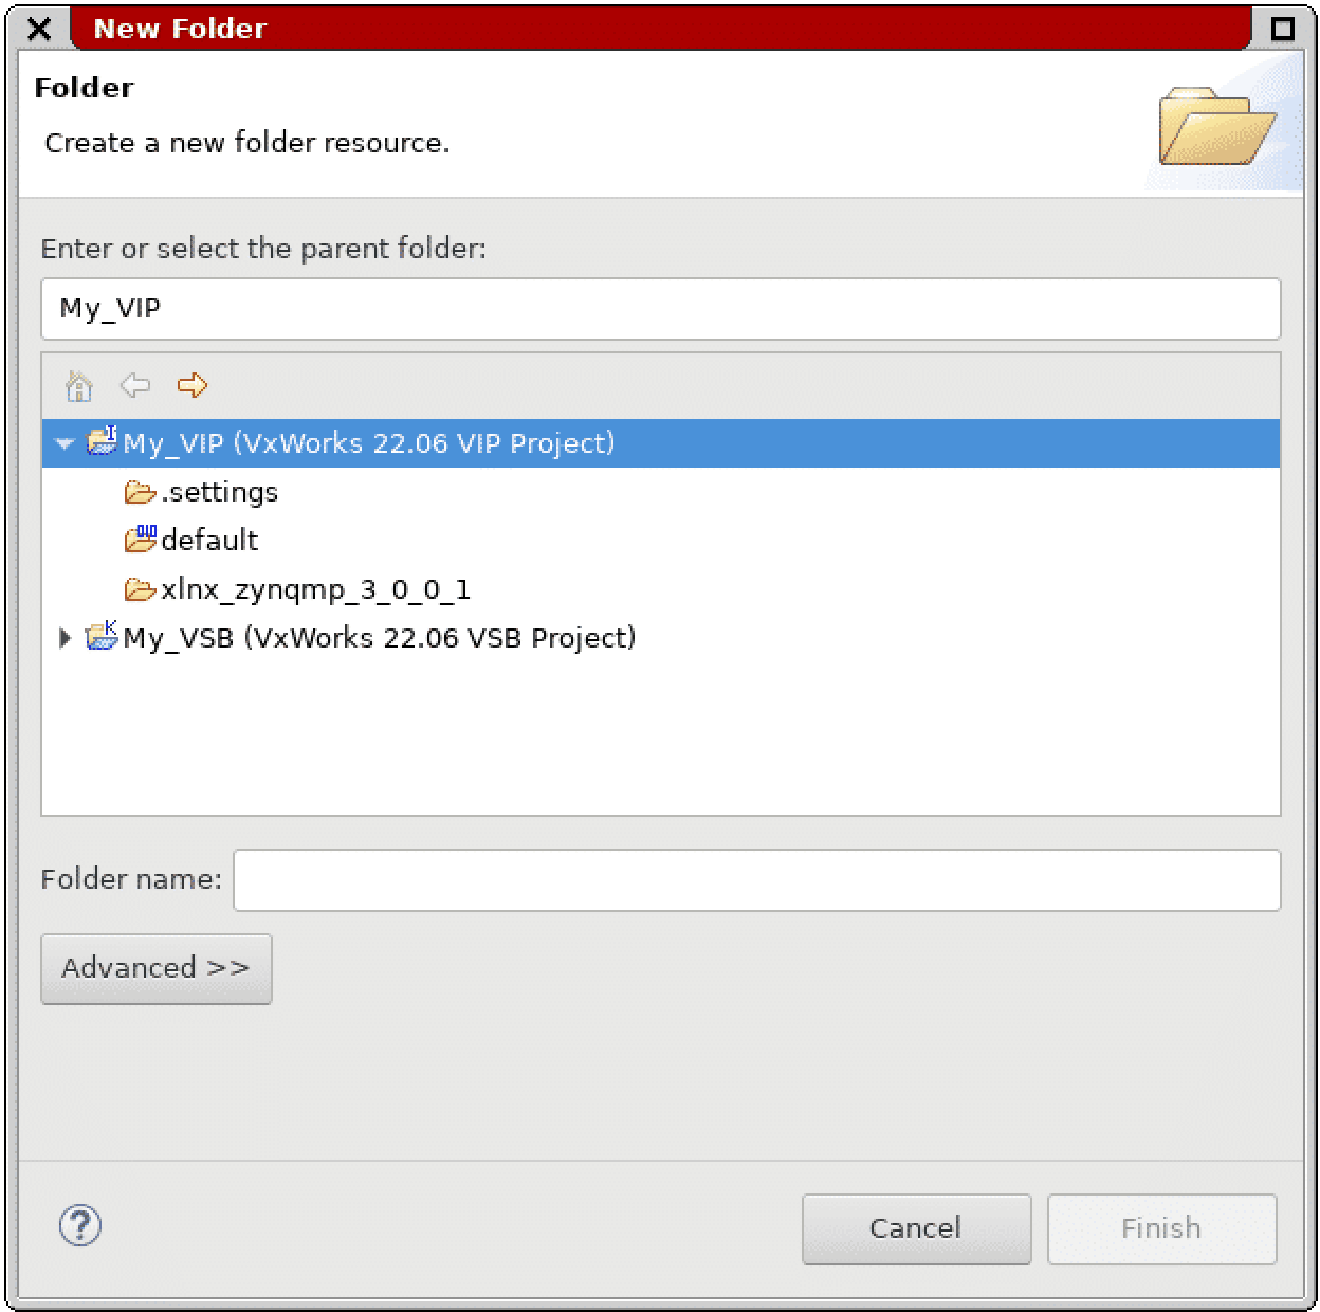Viewport: 1320px width, 1312px height.
Task: Click inside the Folder name field
Action: [756, 879]
